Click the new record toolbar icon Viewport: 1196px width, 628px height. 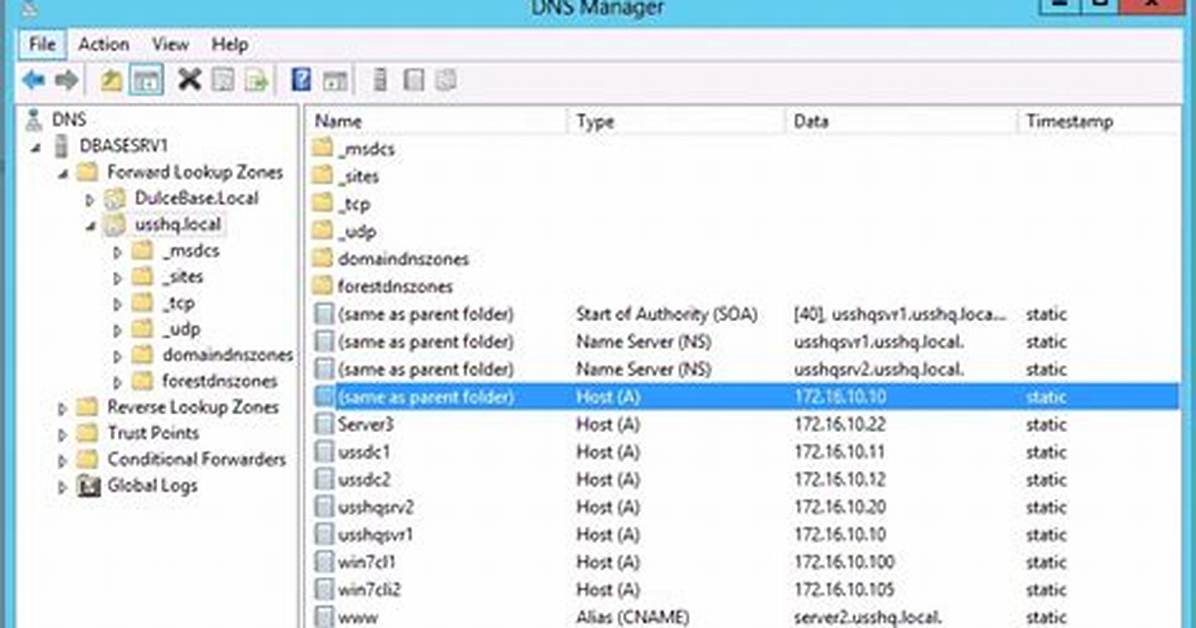point(413,80)
